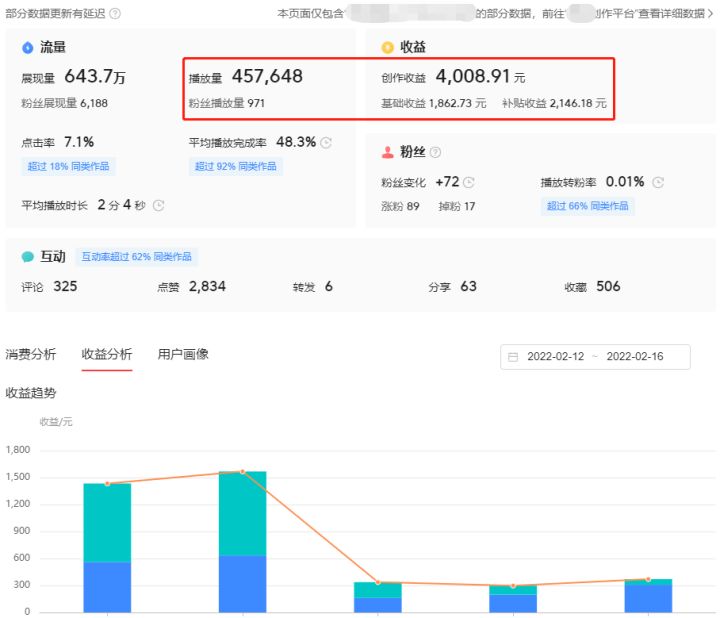
Task: Click the blue 流量 droplet icon
Action: 27,48
